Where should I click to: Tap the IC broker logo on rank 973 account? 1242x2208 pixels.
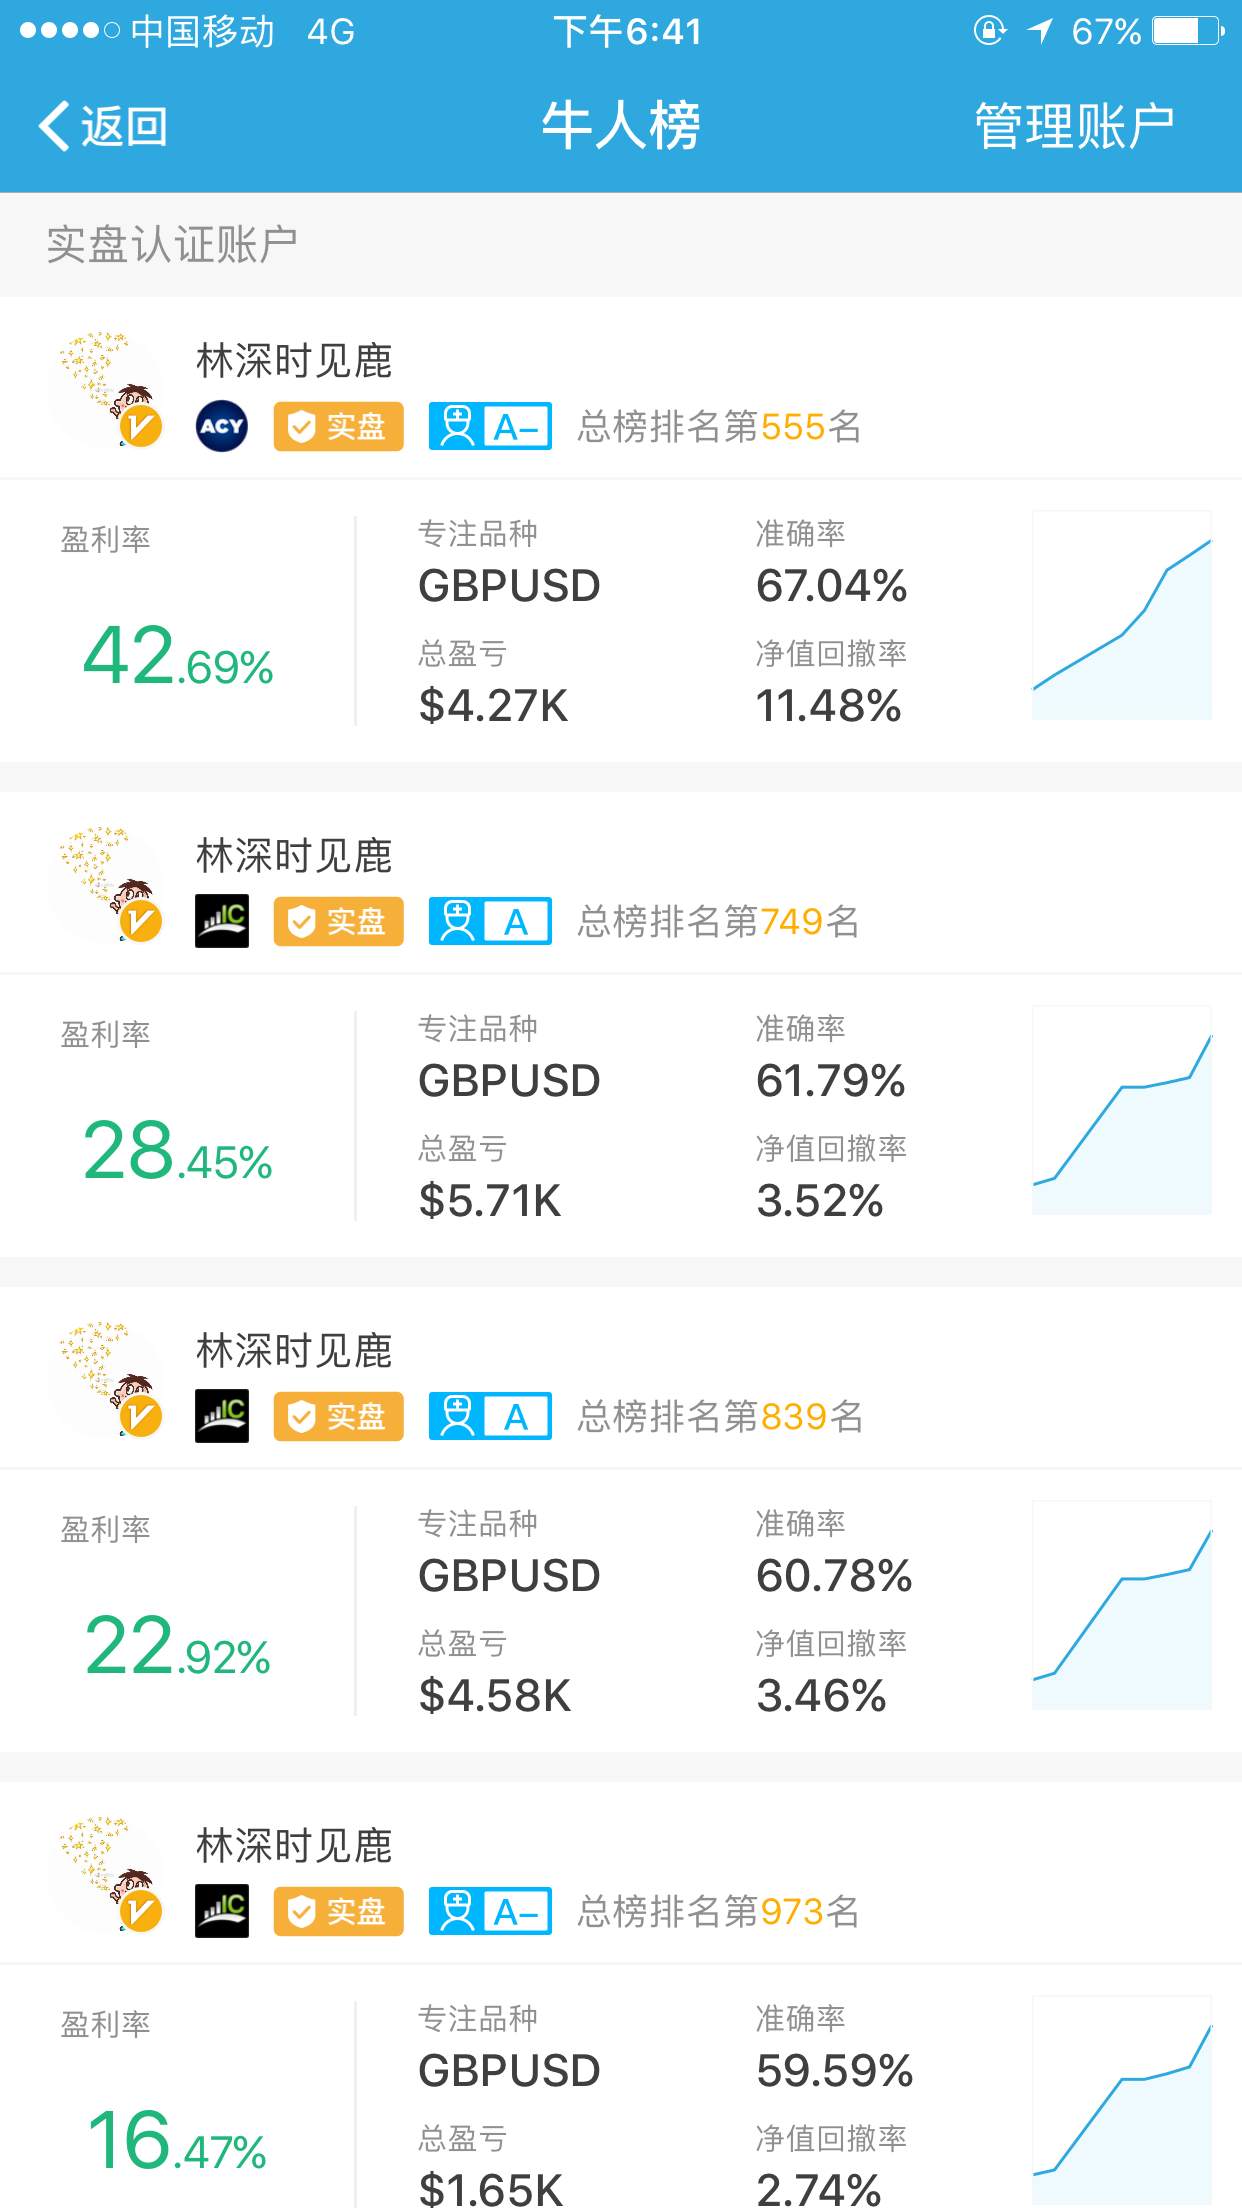point(222,1911)
